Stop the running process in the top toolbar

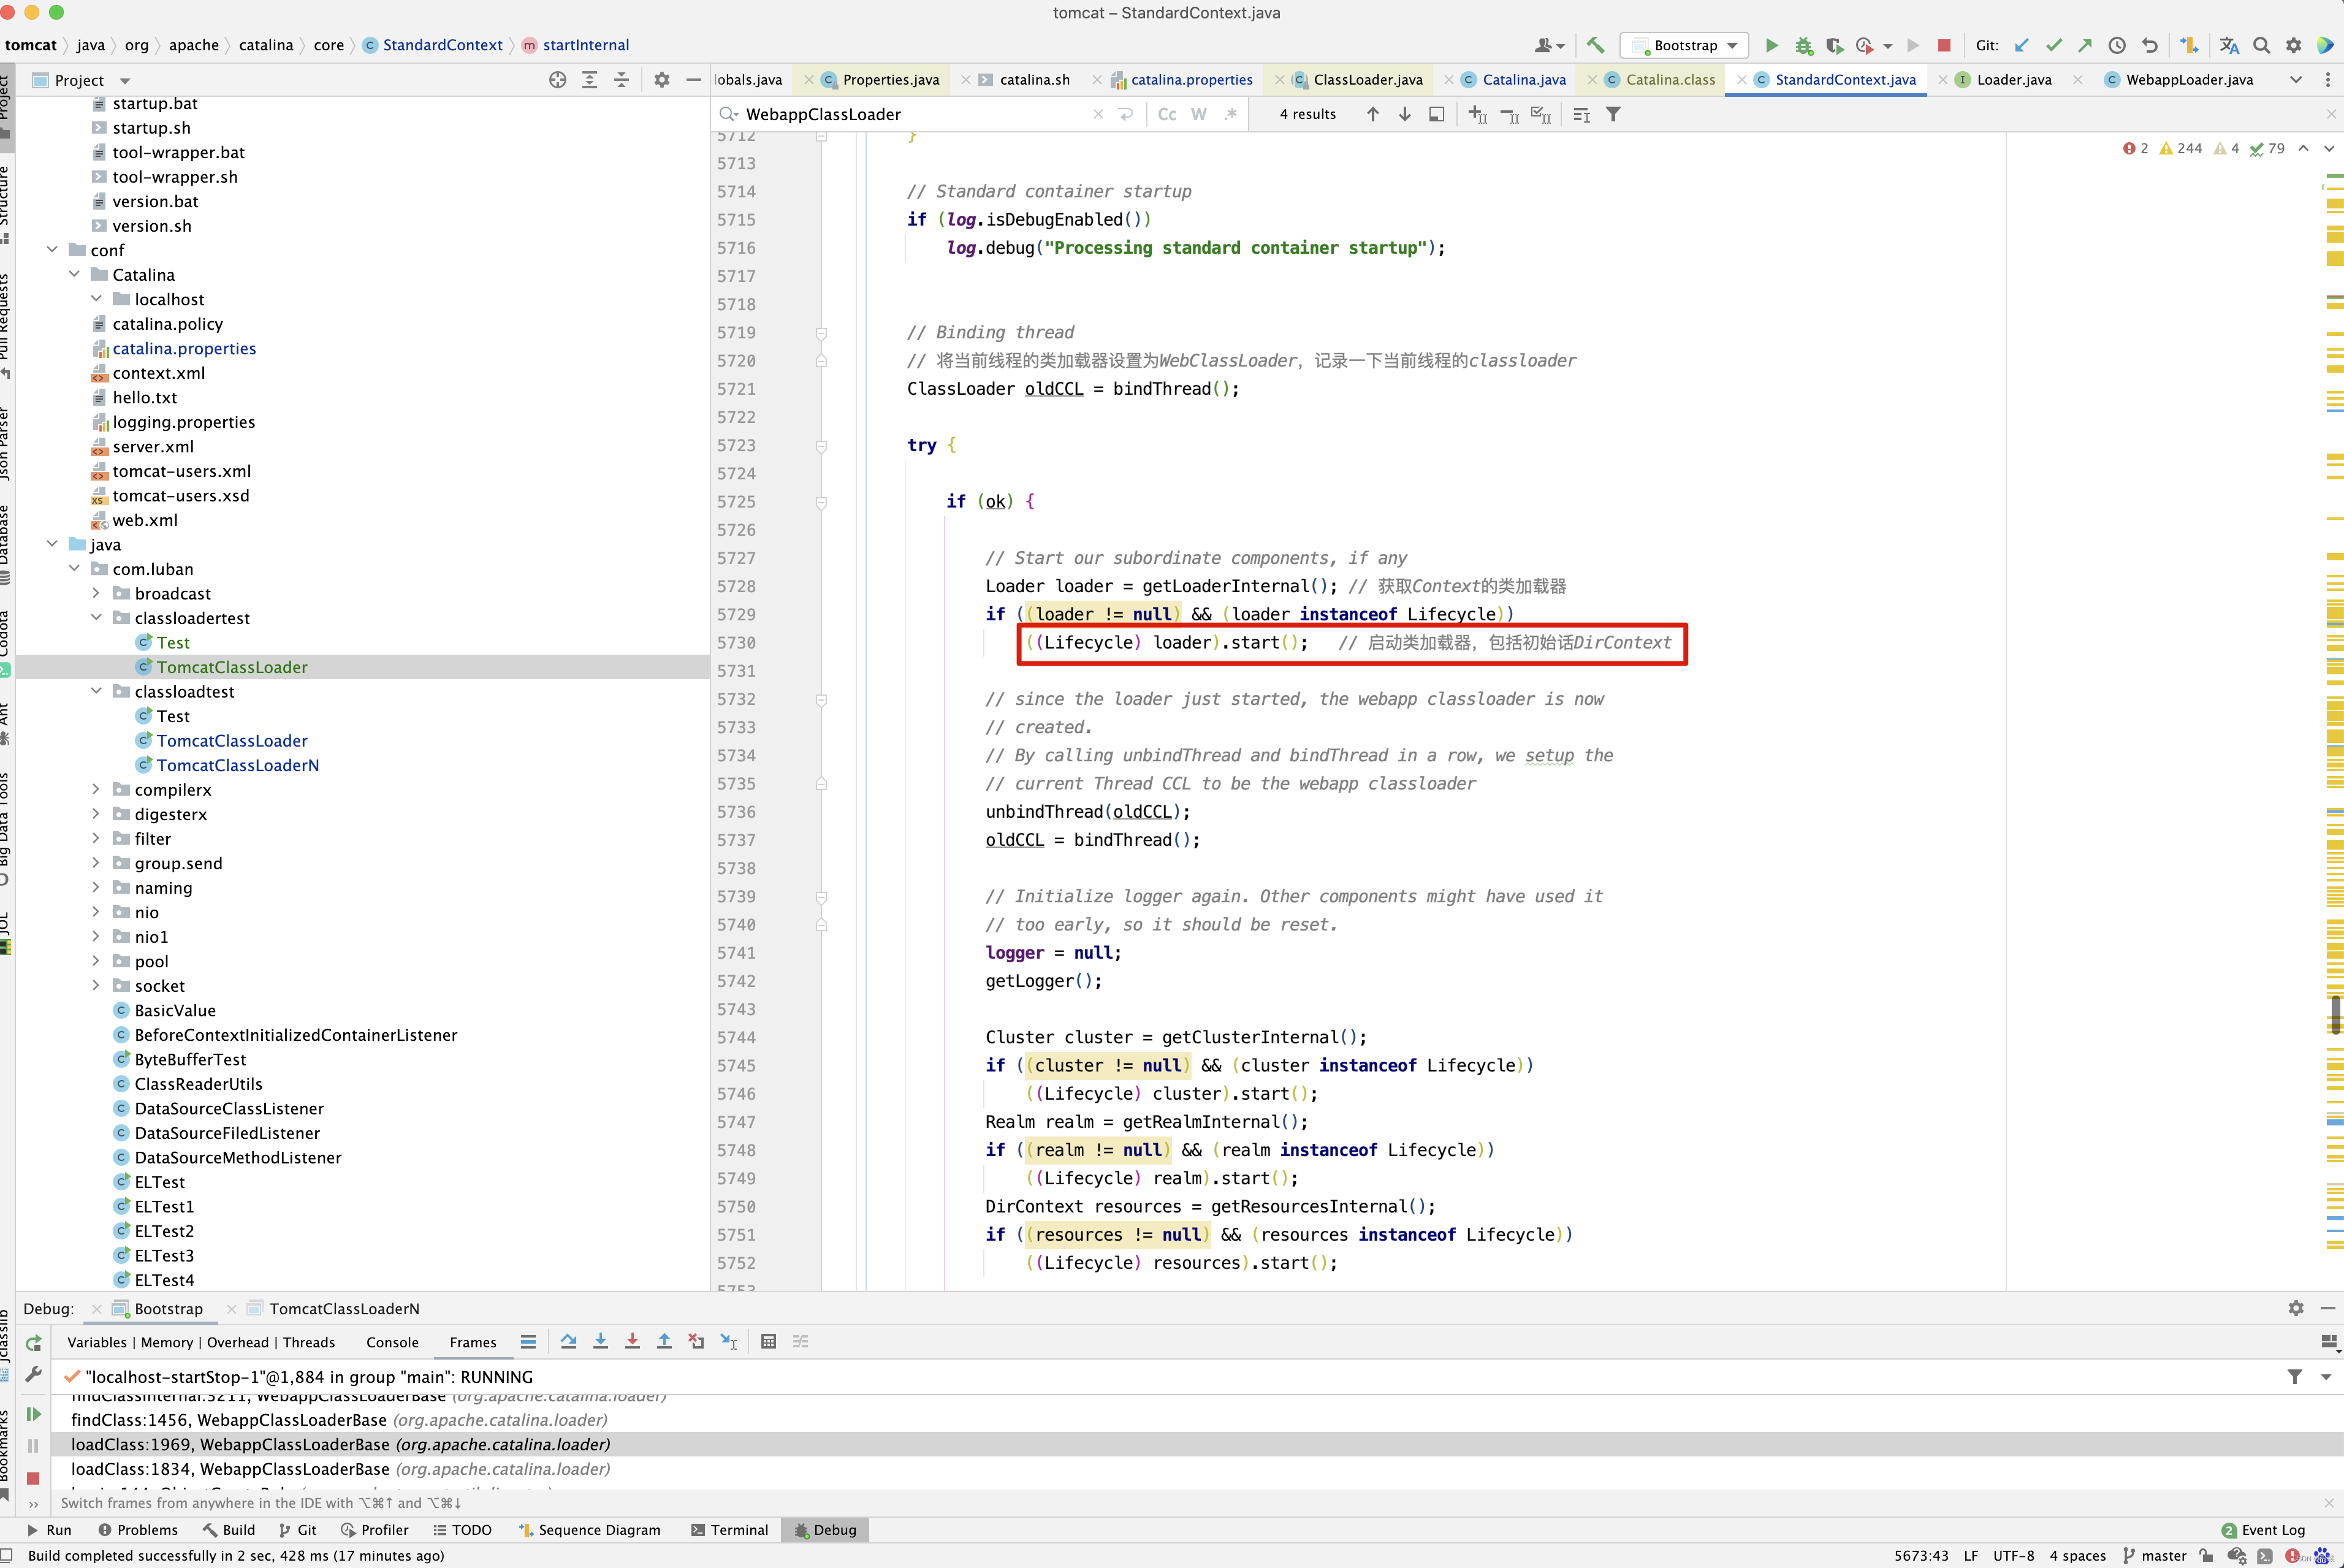click(1944, 45)
